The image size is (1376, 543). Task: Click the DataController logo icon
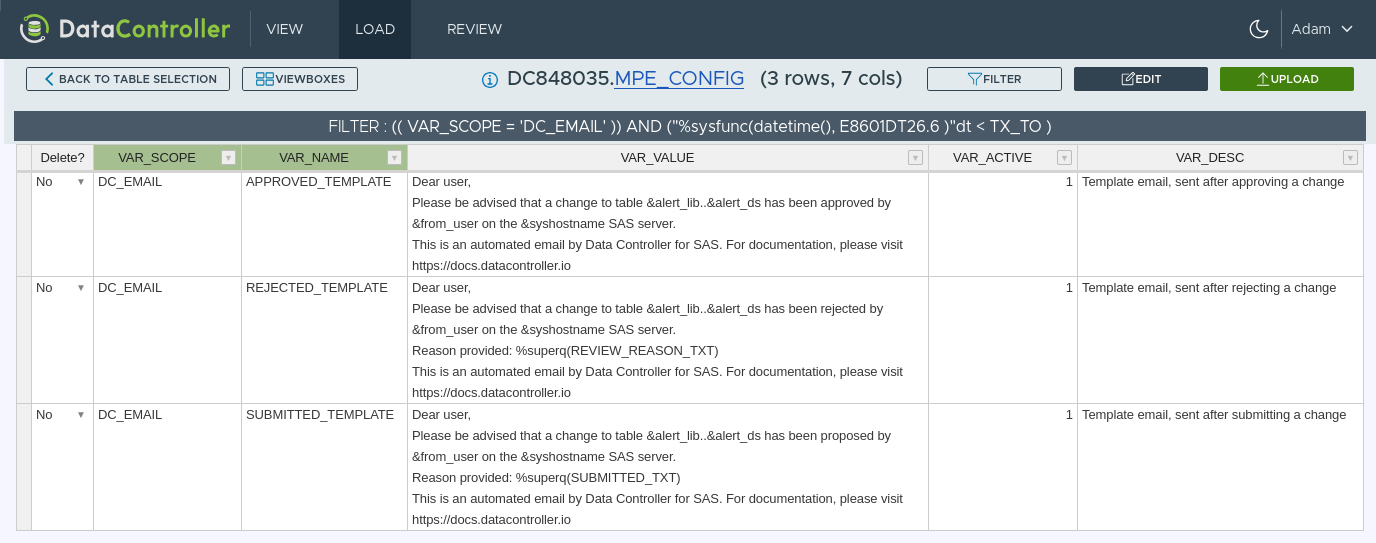coord(34,29)
